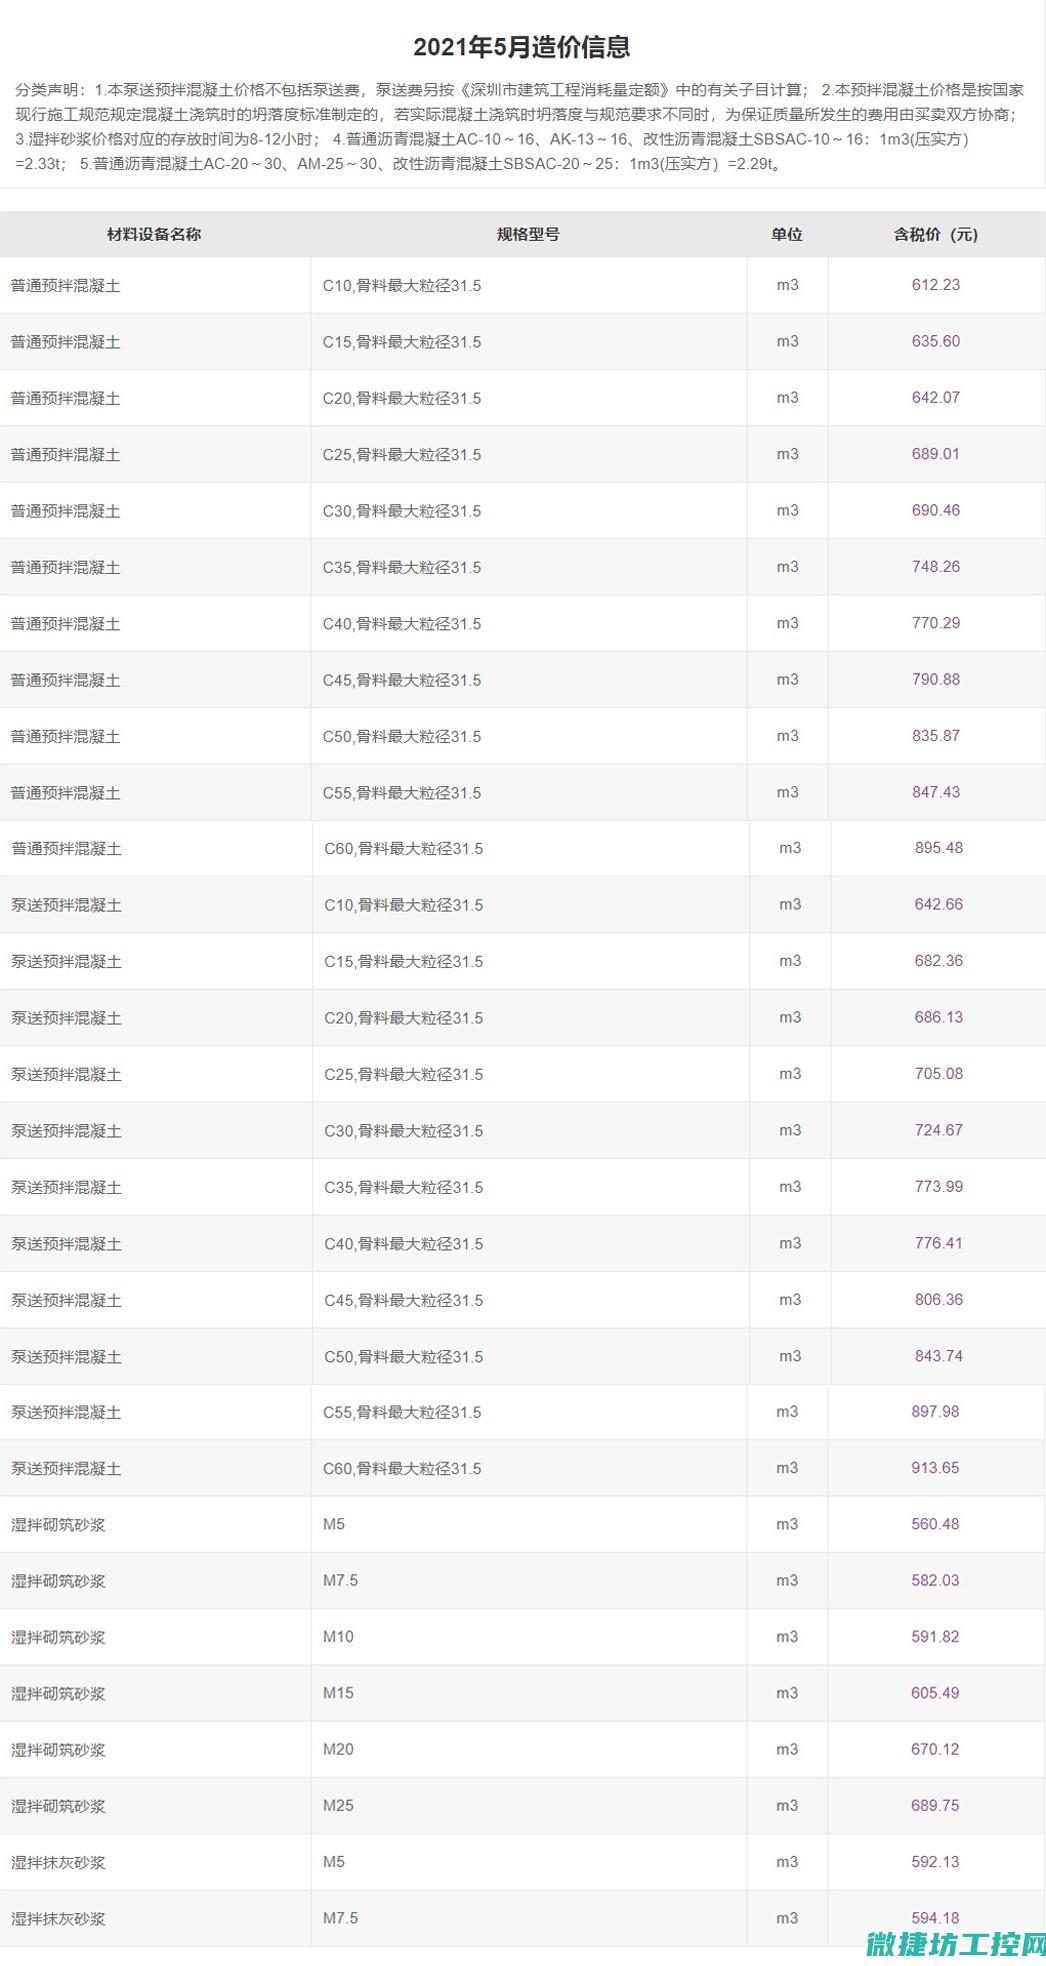Click the 分类声明 notes paragraph

(520, 126)
